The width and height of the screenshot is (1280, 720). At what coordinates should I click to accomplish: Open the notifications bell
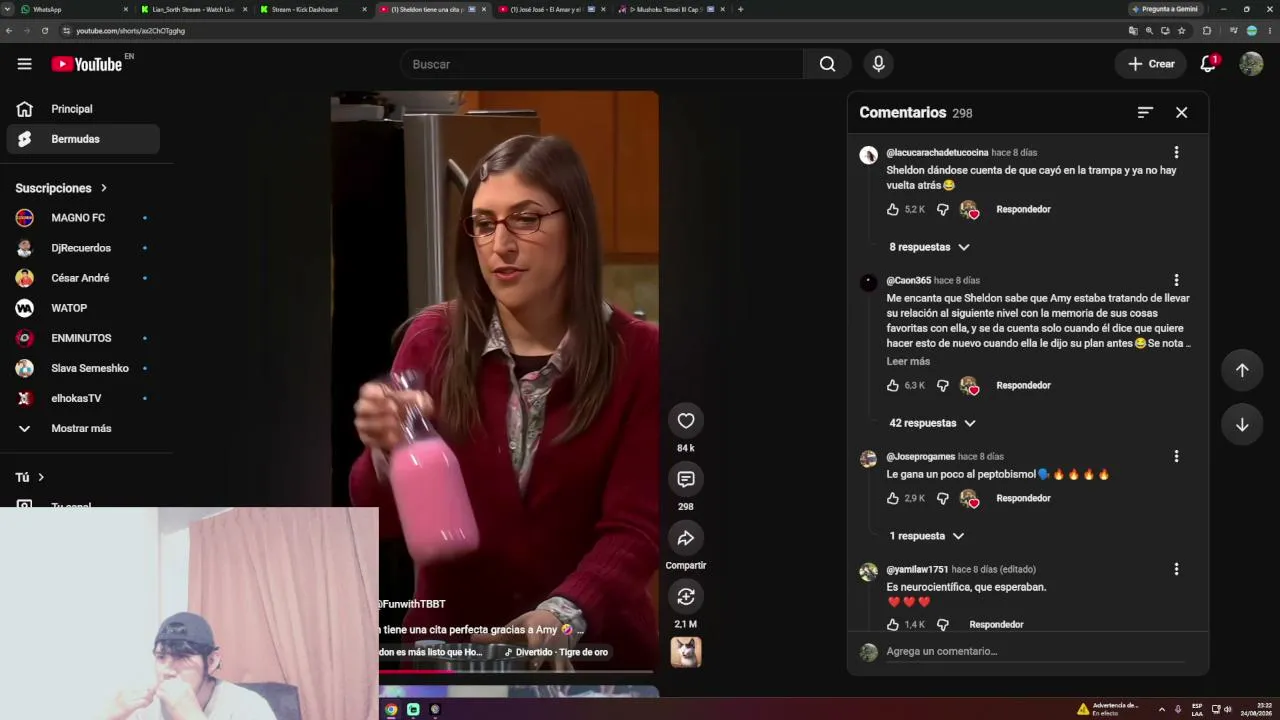click(x=1208, y=64)
